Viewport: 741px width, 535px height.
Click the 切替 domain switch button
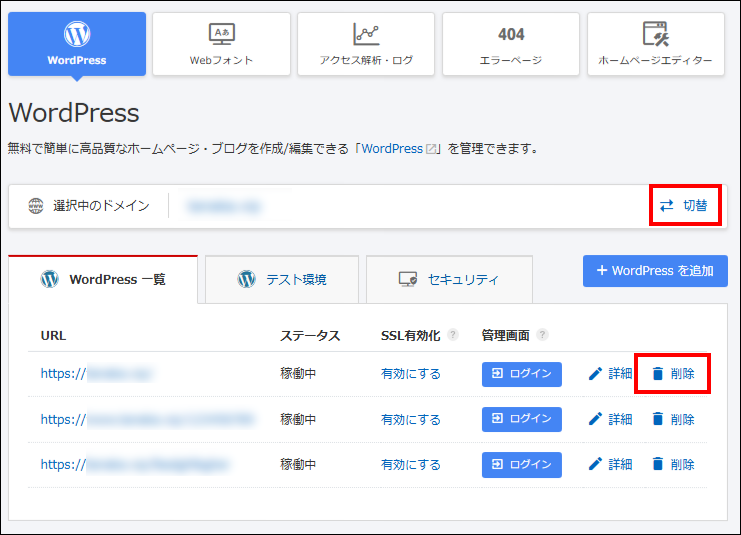point(685,206)
